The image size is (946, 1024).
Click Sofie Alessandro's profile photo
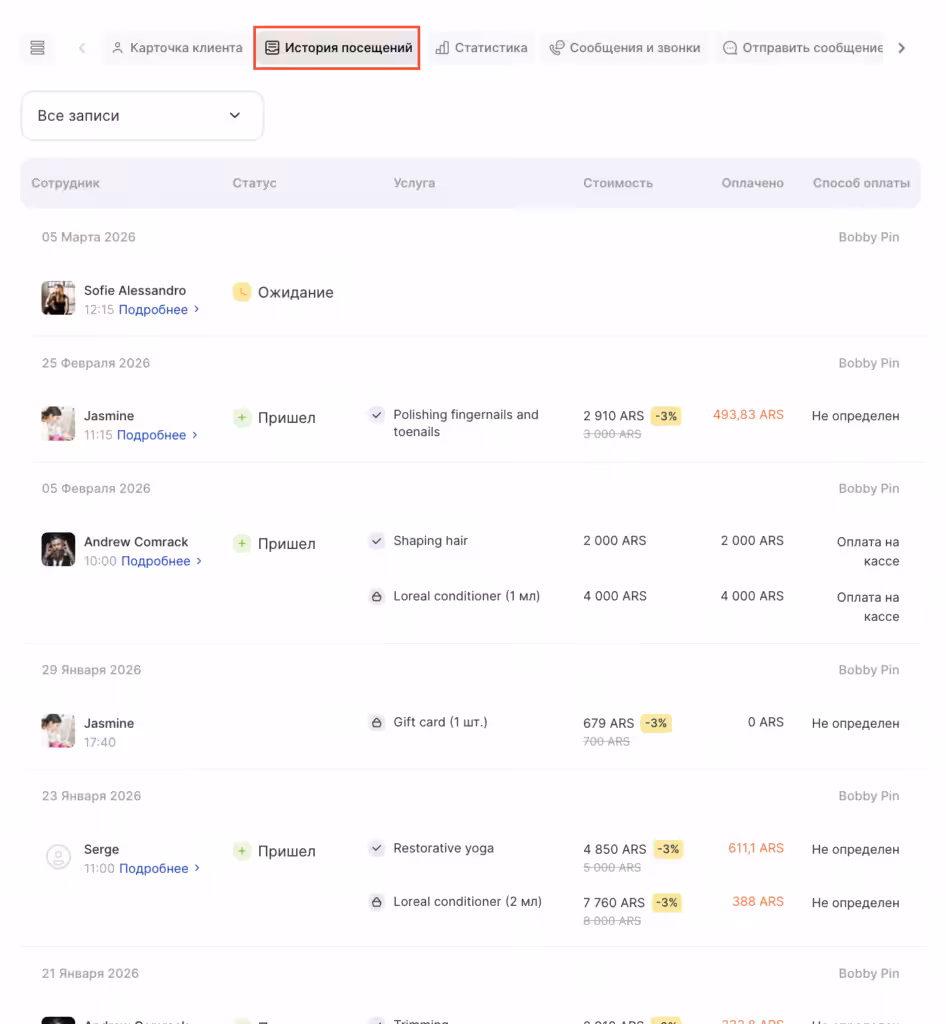tap(58, 298)
